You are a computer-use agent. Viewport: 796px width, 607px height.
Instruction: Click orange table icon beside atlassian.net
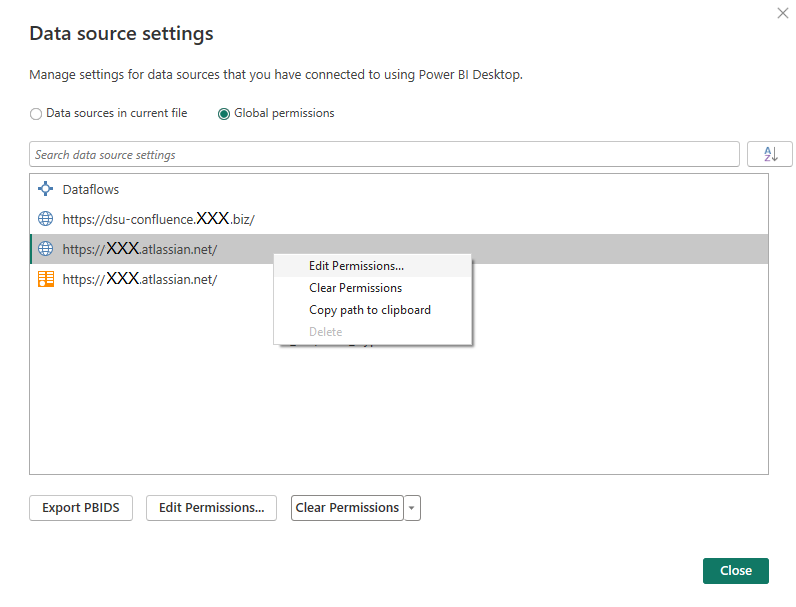[45, 280]
